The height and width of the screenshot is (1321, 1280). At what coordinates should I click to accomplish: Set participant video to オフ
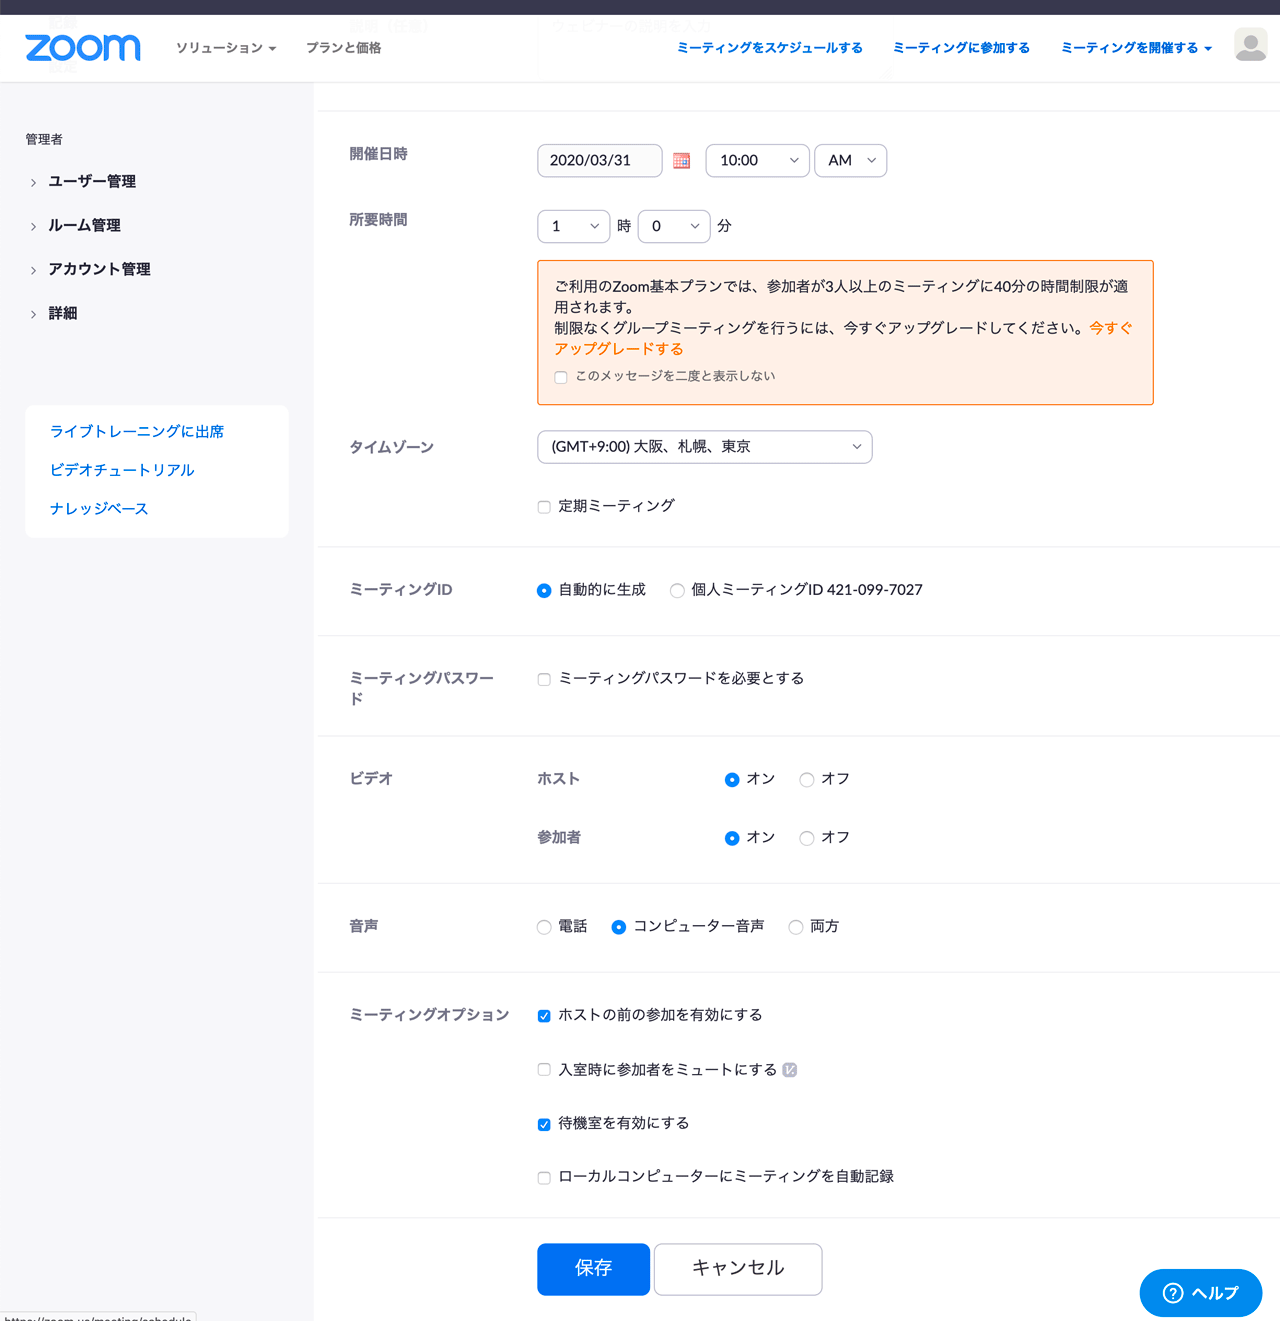(807, 838)
